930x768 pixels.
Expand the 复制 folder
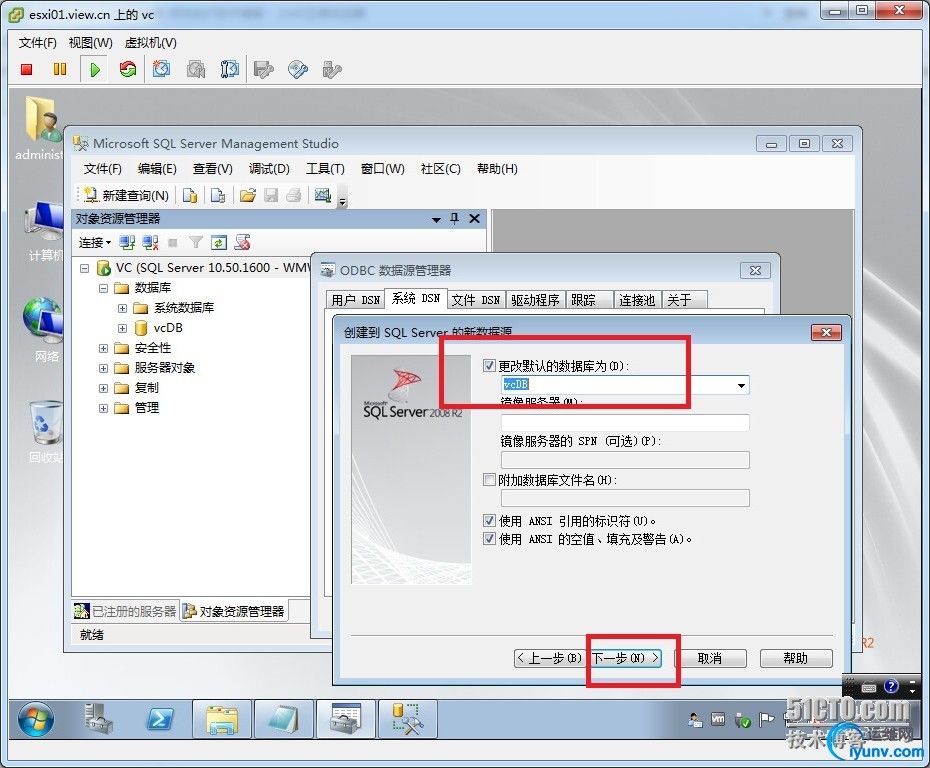point(103,388)
